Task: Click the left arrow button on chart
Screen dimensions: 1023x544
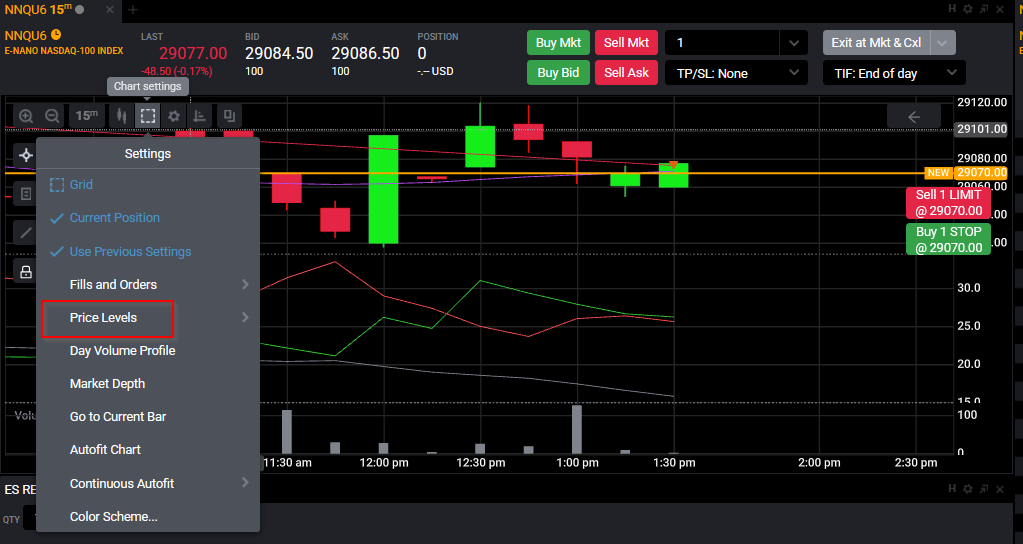Action: [914, 117]
